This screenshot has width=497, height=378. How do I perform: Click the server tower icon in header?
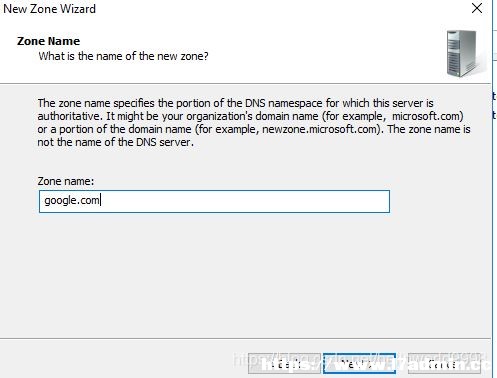(x=463, y=53)
